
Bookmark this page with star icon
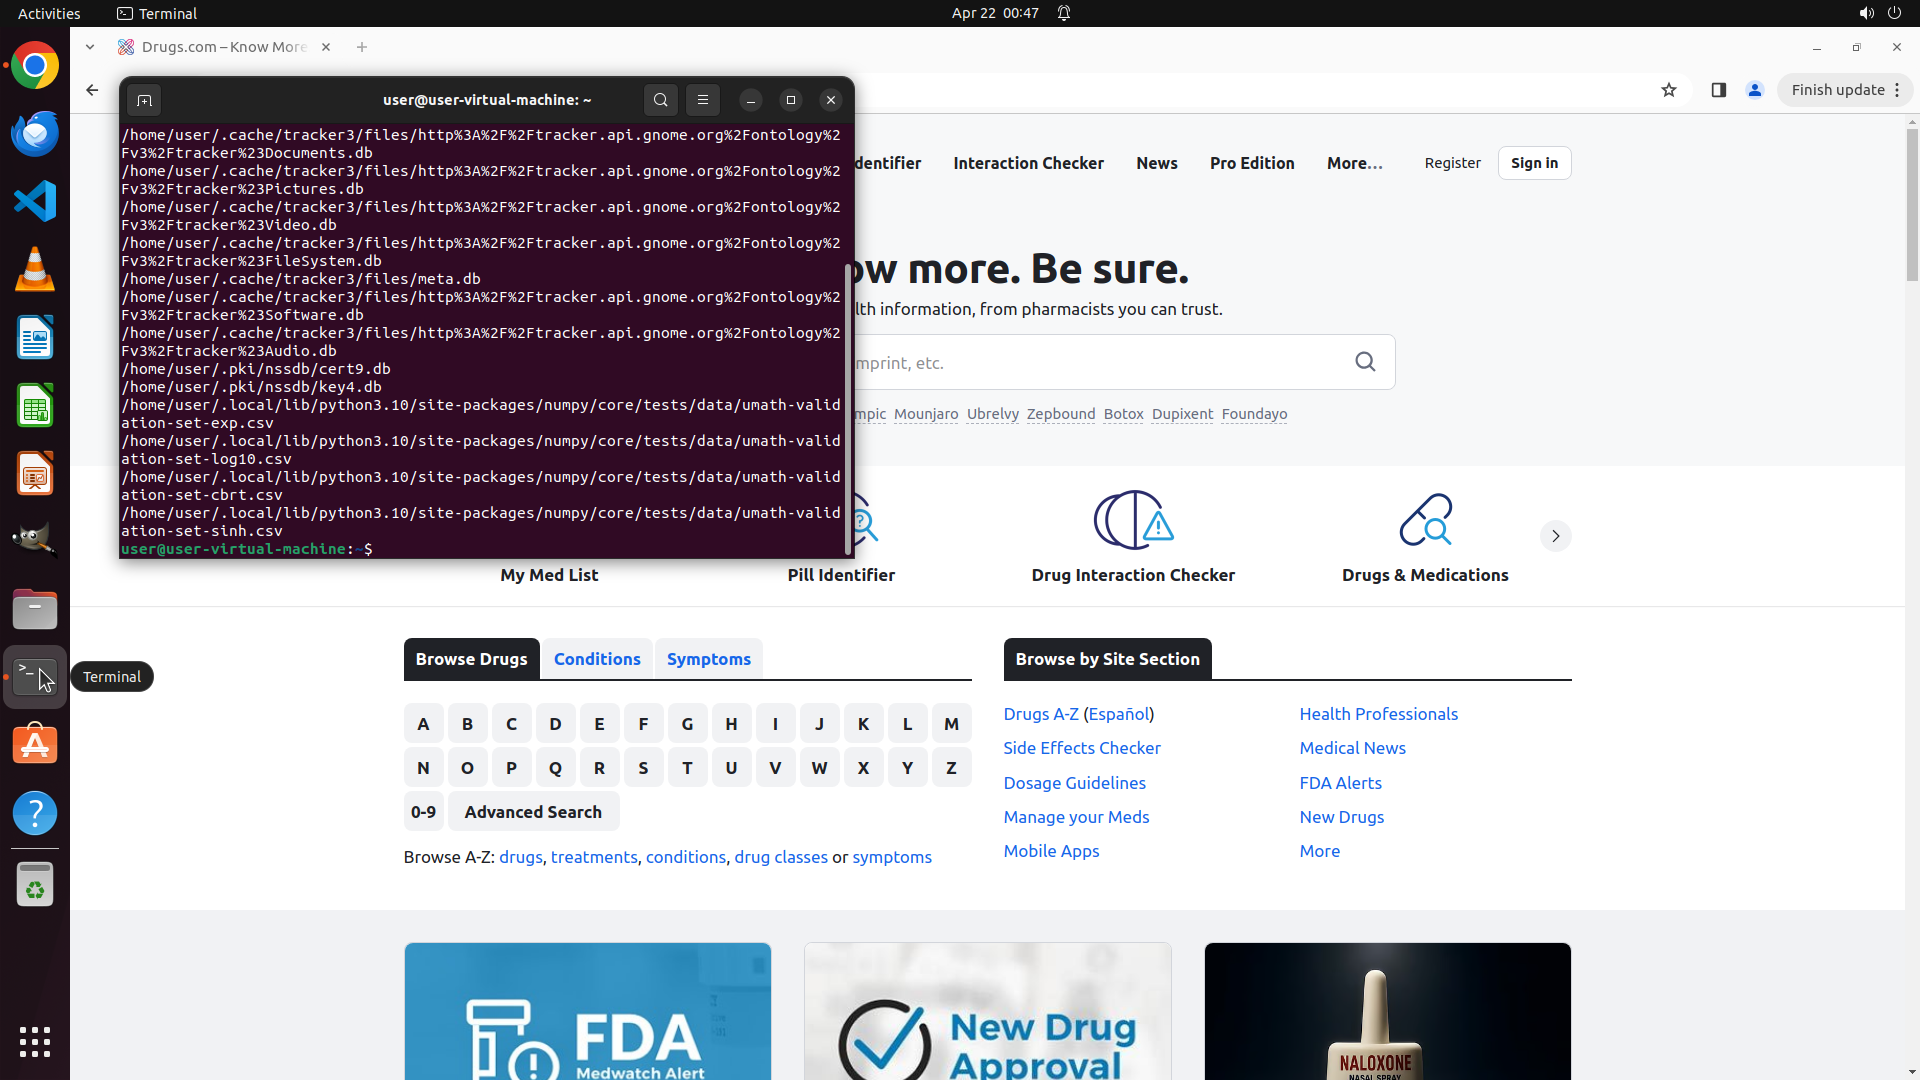click(1669, 90)
